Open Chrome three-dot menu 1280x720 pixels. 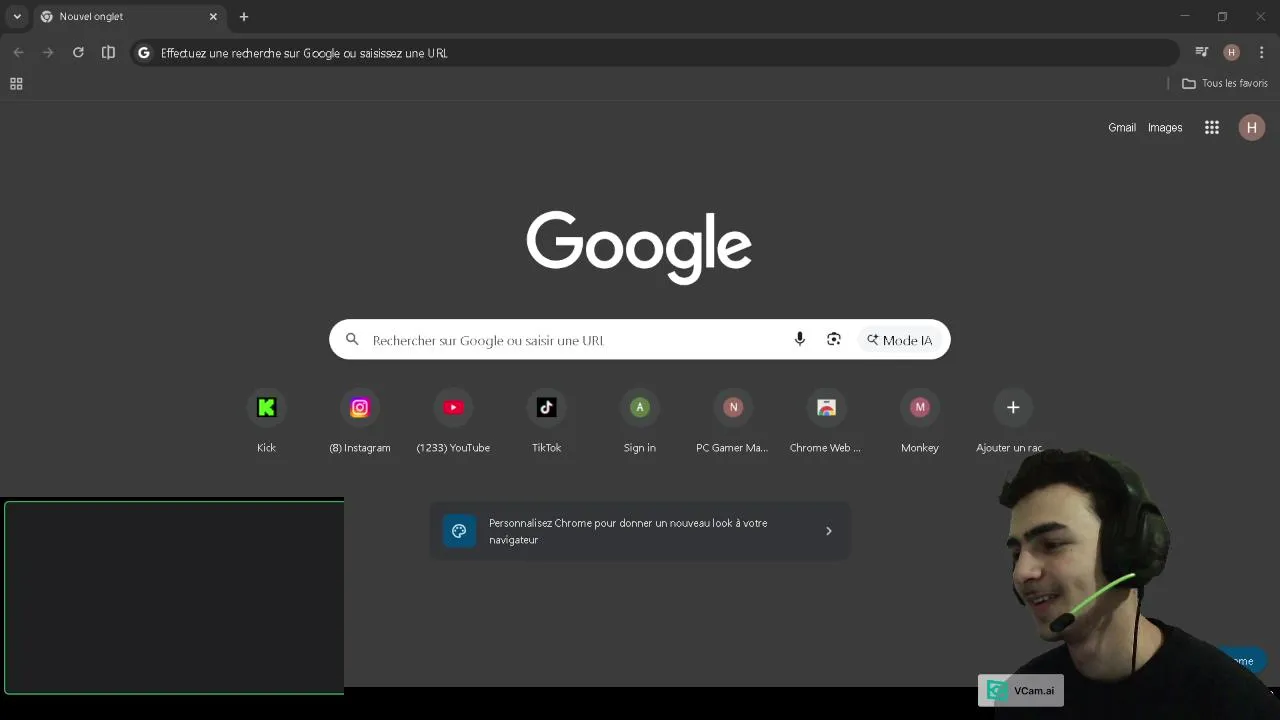click(x=1261, y=52)
